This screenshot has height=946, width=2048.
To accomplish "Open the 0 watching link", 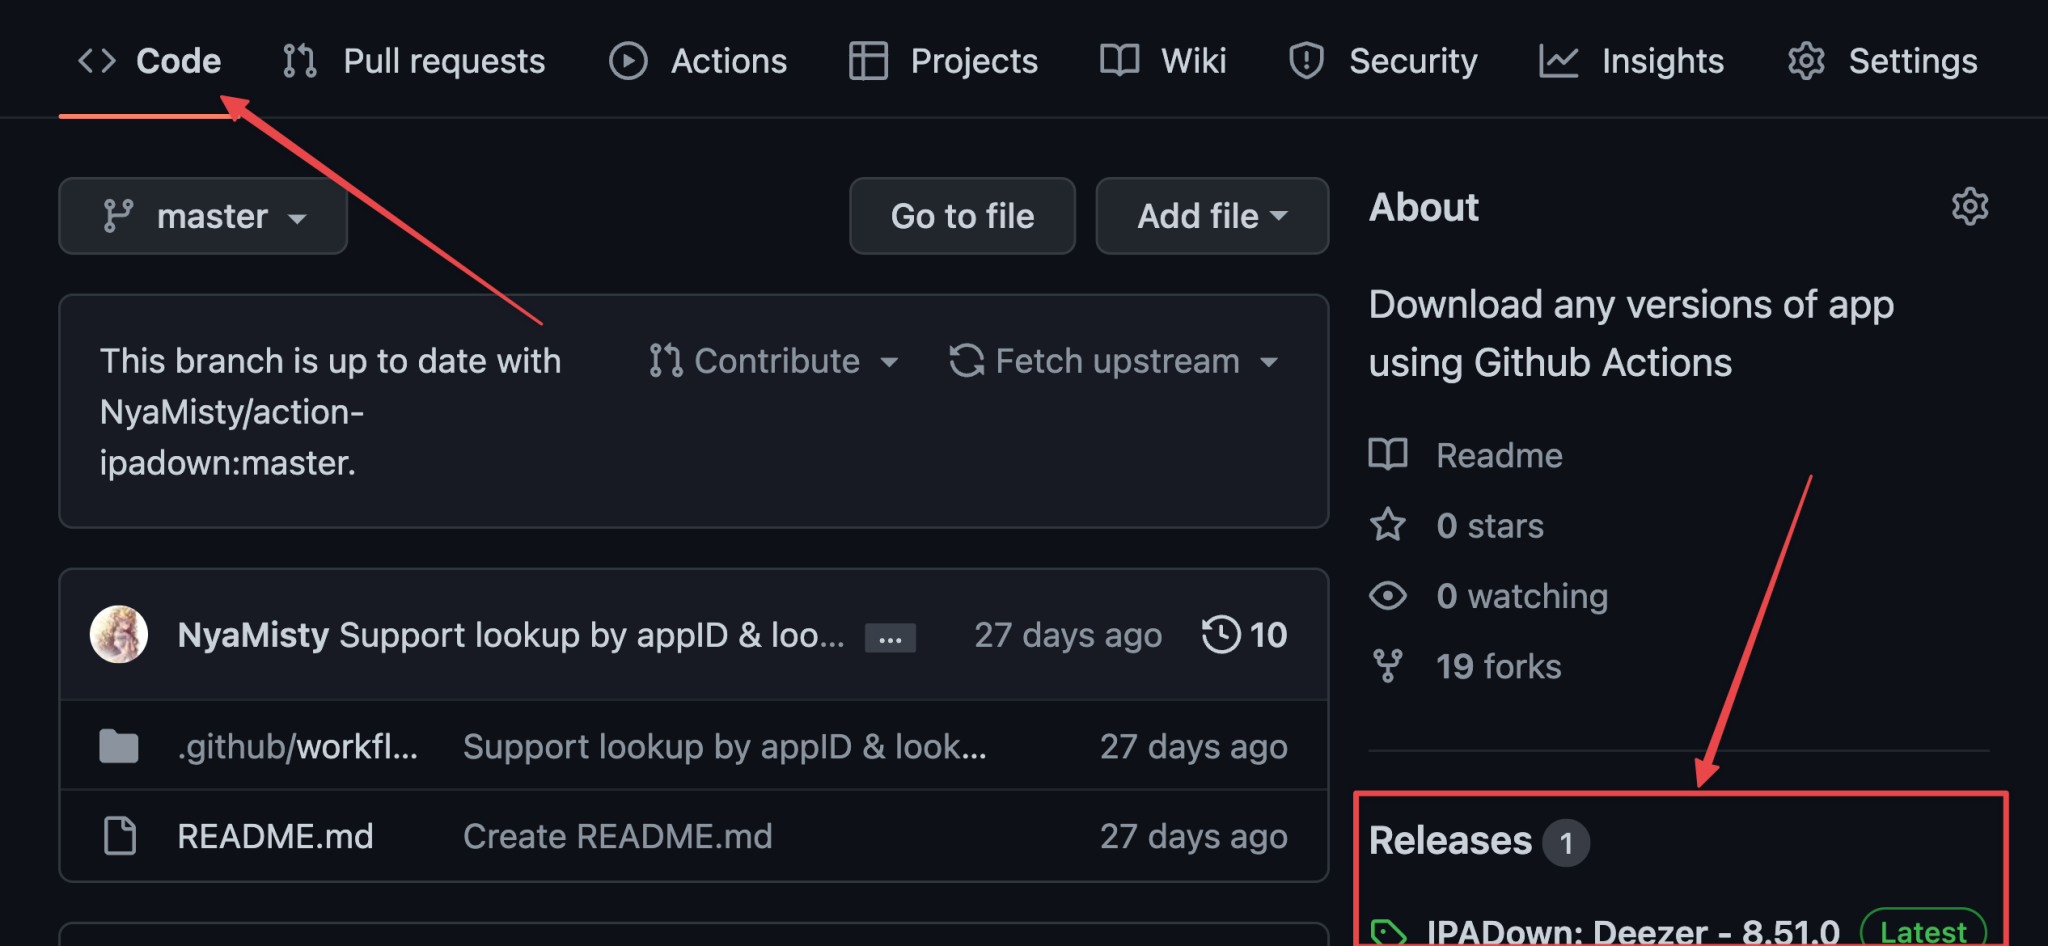I will 1522,596.
